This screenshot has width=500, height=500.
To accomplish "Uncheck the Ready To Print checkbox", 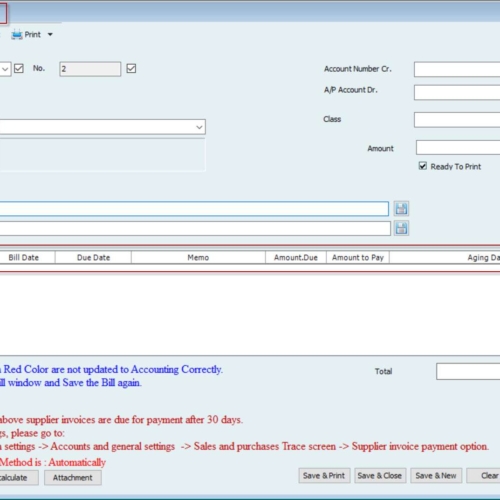I will click(423, 166).
